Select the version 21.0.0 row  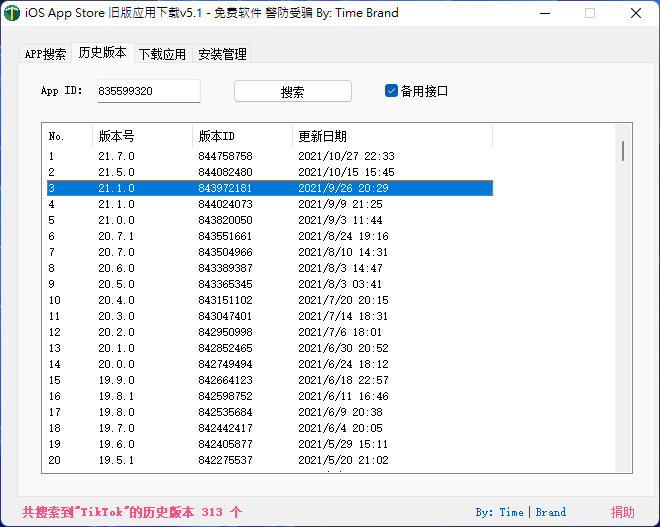(269, 220)
